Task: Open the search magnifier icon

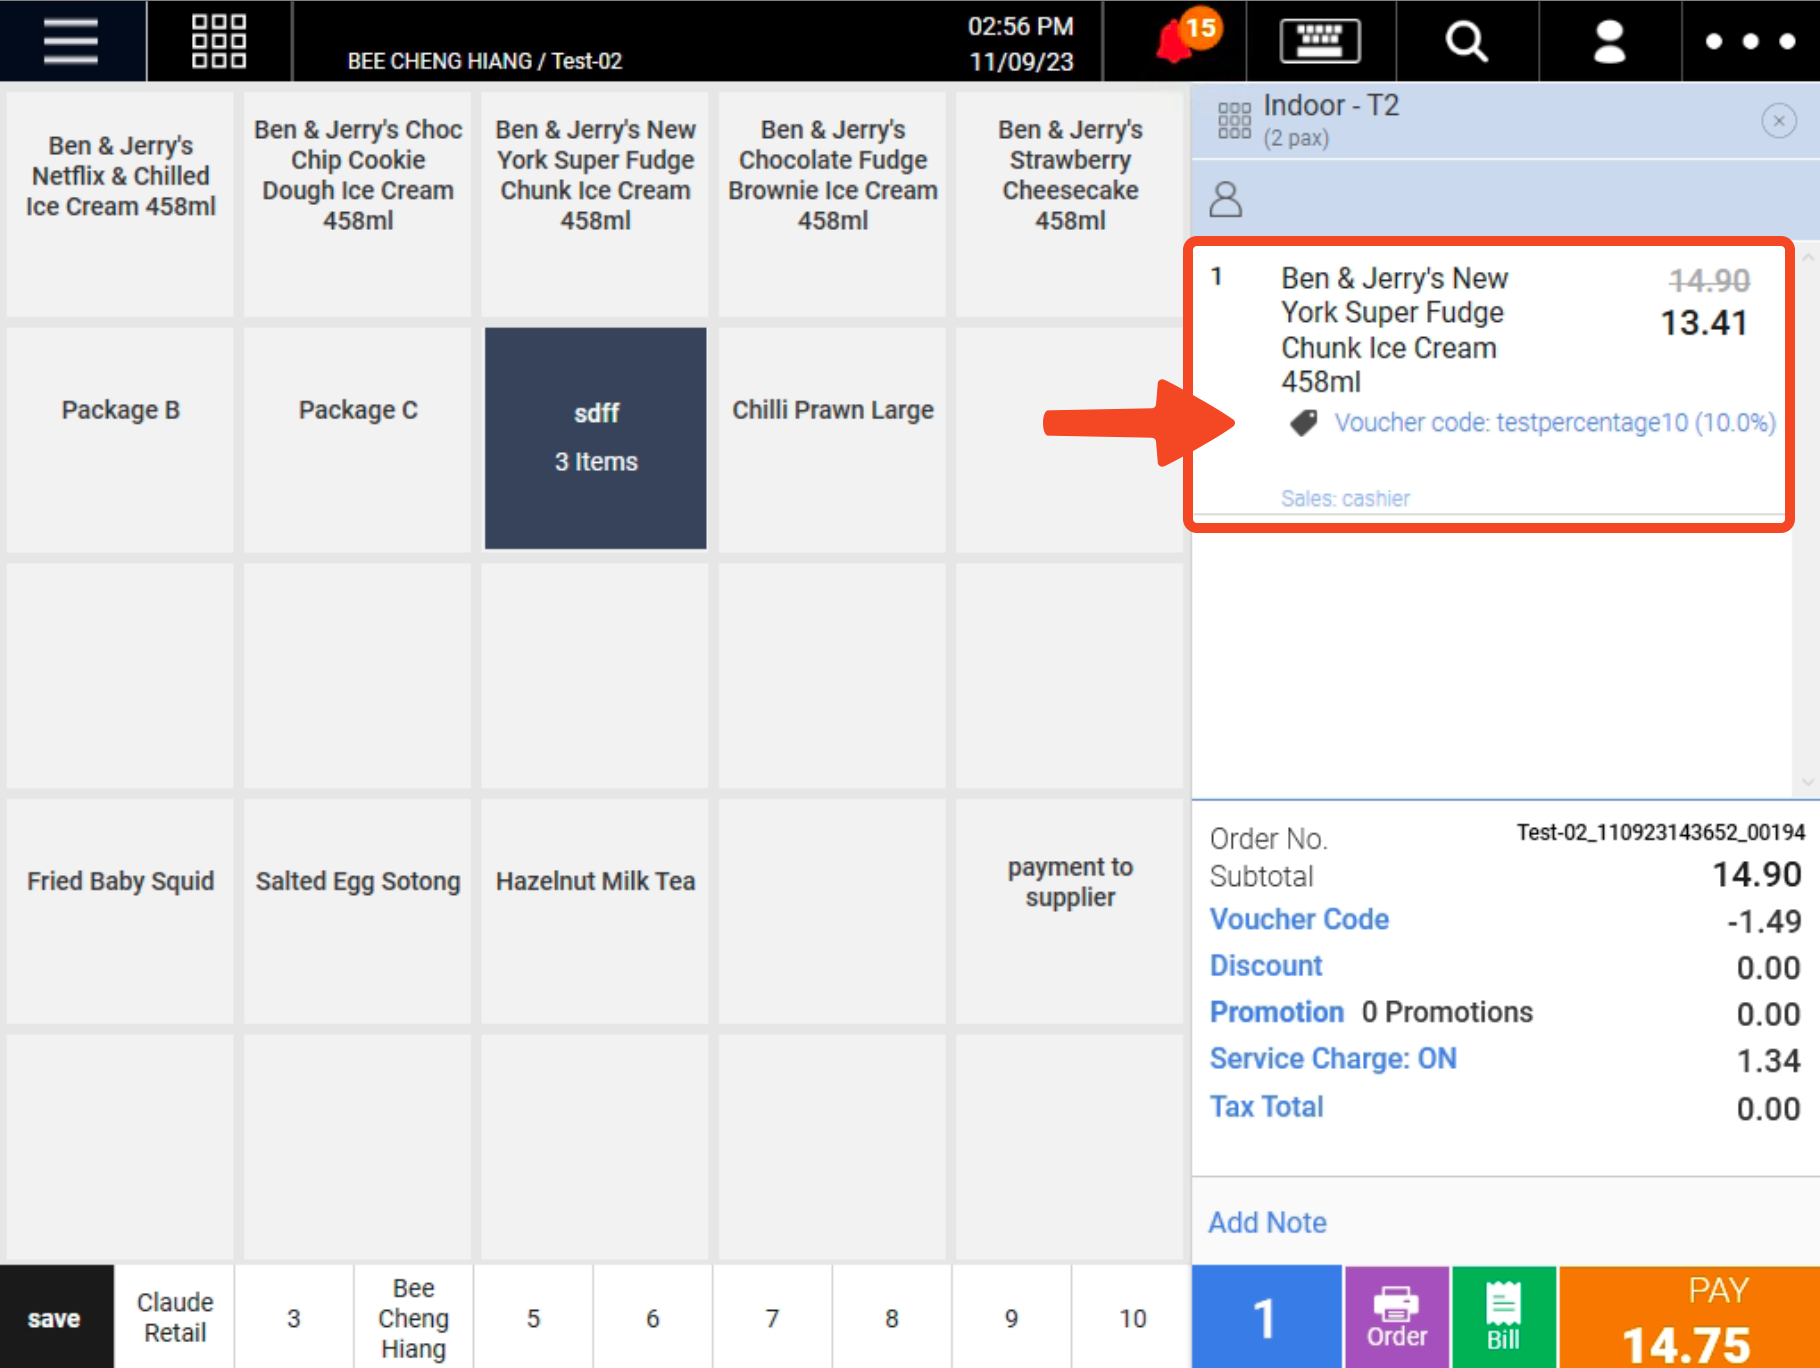Action: tap(1467, 41)
